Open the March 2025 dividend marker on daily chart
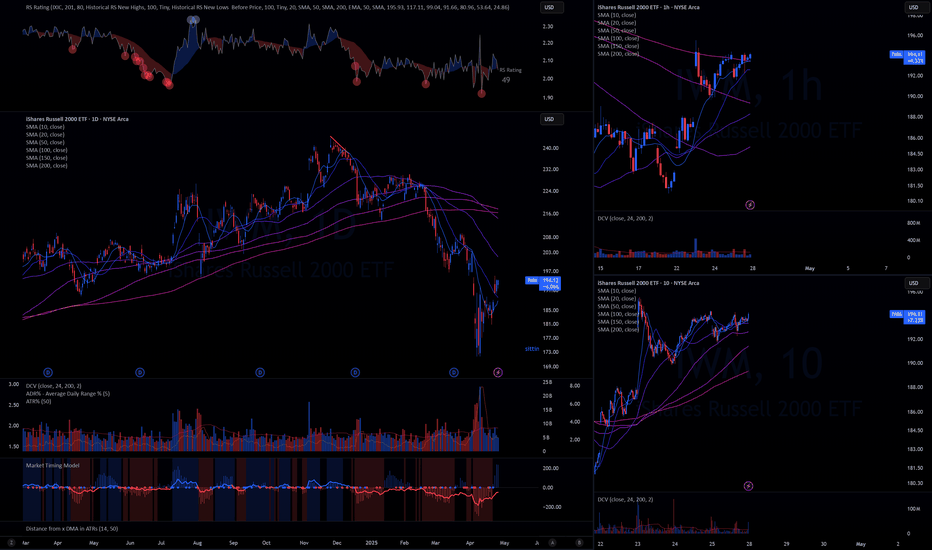This screenshot has height=550, width=932. 454,372
